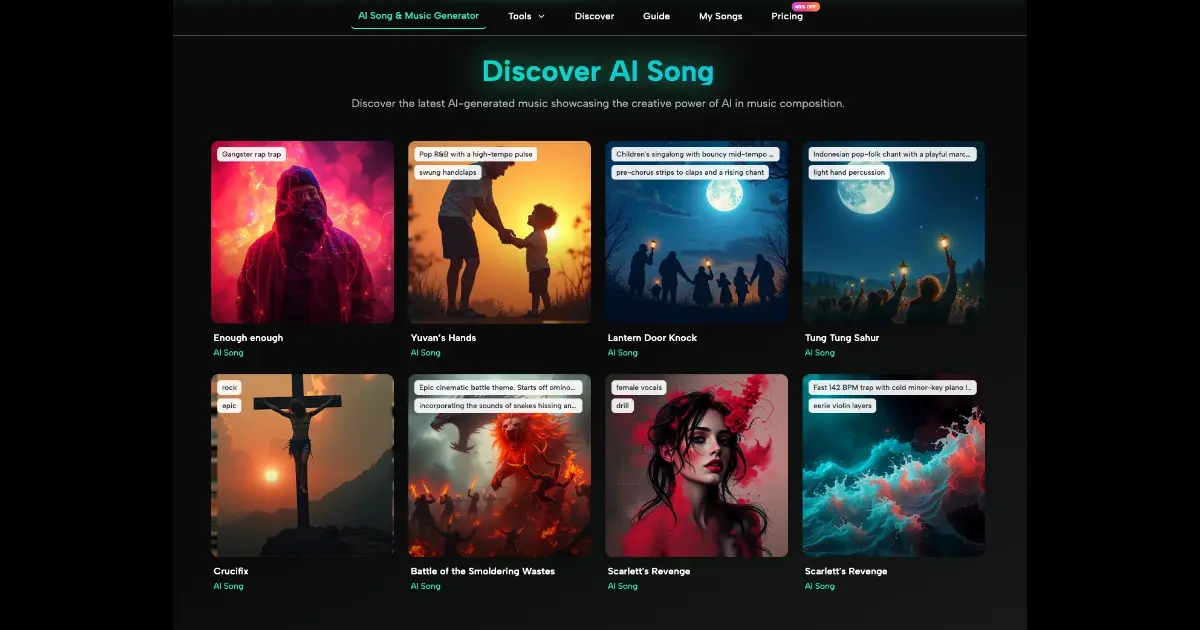Go to the Discover nav item

click(594, 16)
